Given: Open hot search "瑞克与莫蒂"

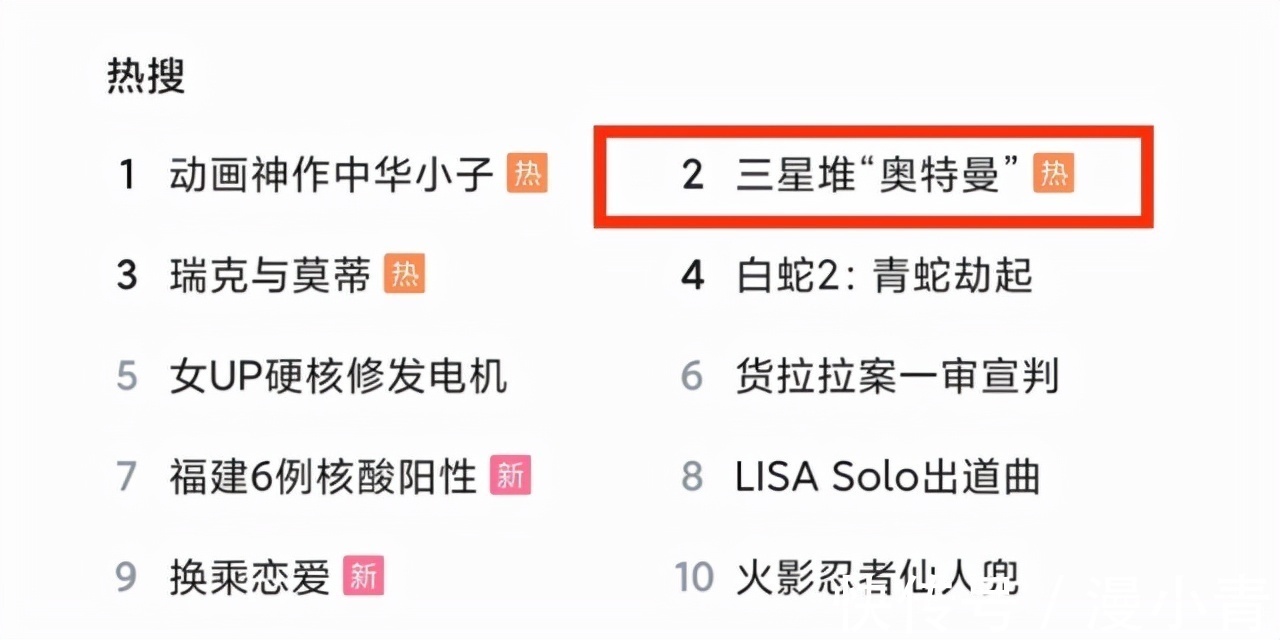Looking at the screenshot, I should pos(270,275).
